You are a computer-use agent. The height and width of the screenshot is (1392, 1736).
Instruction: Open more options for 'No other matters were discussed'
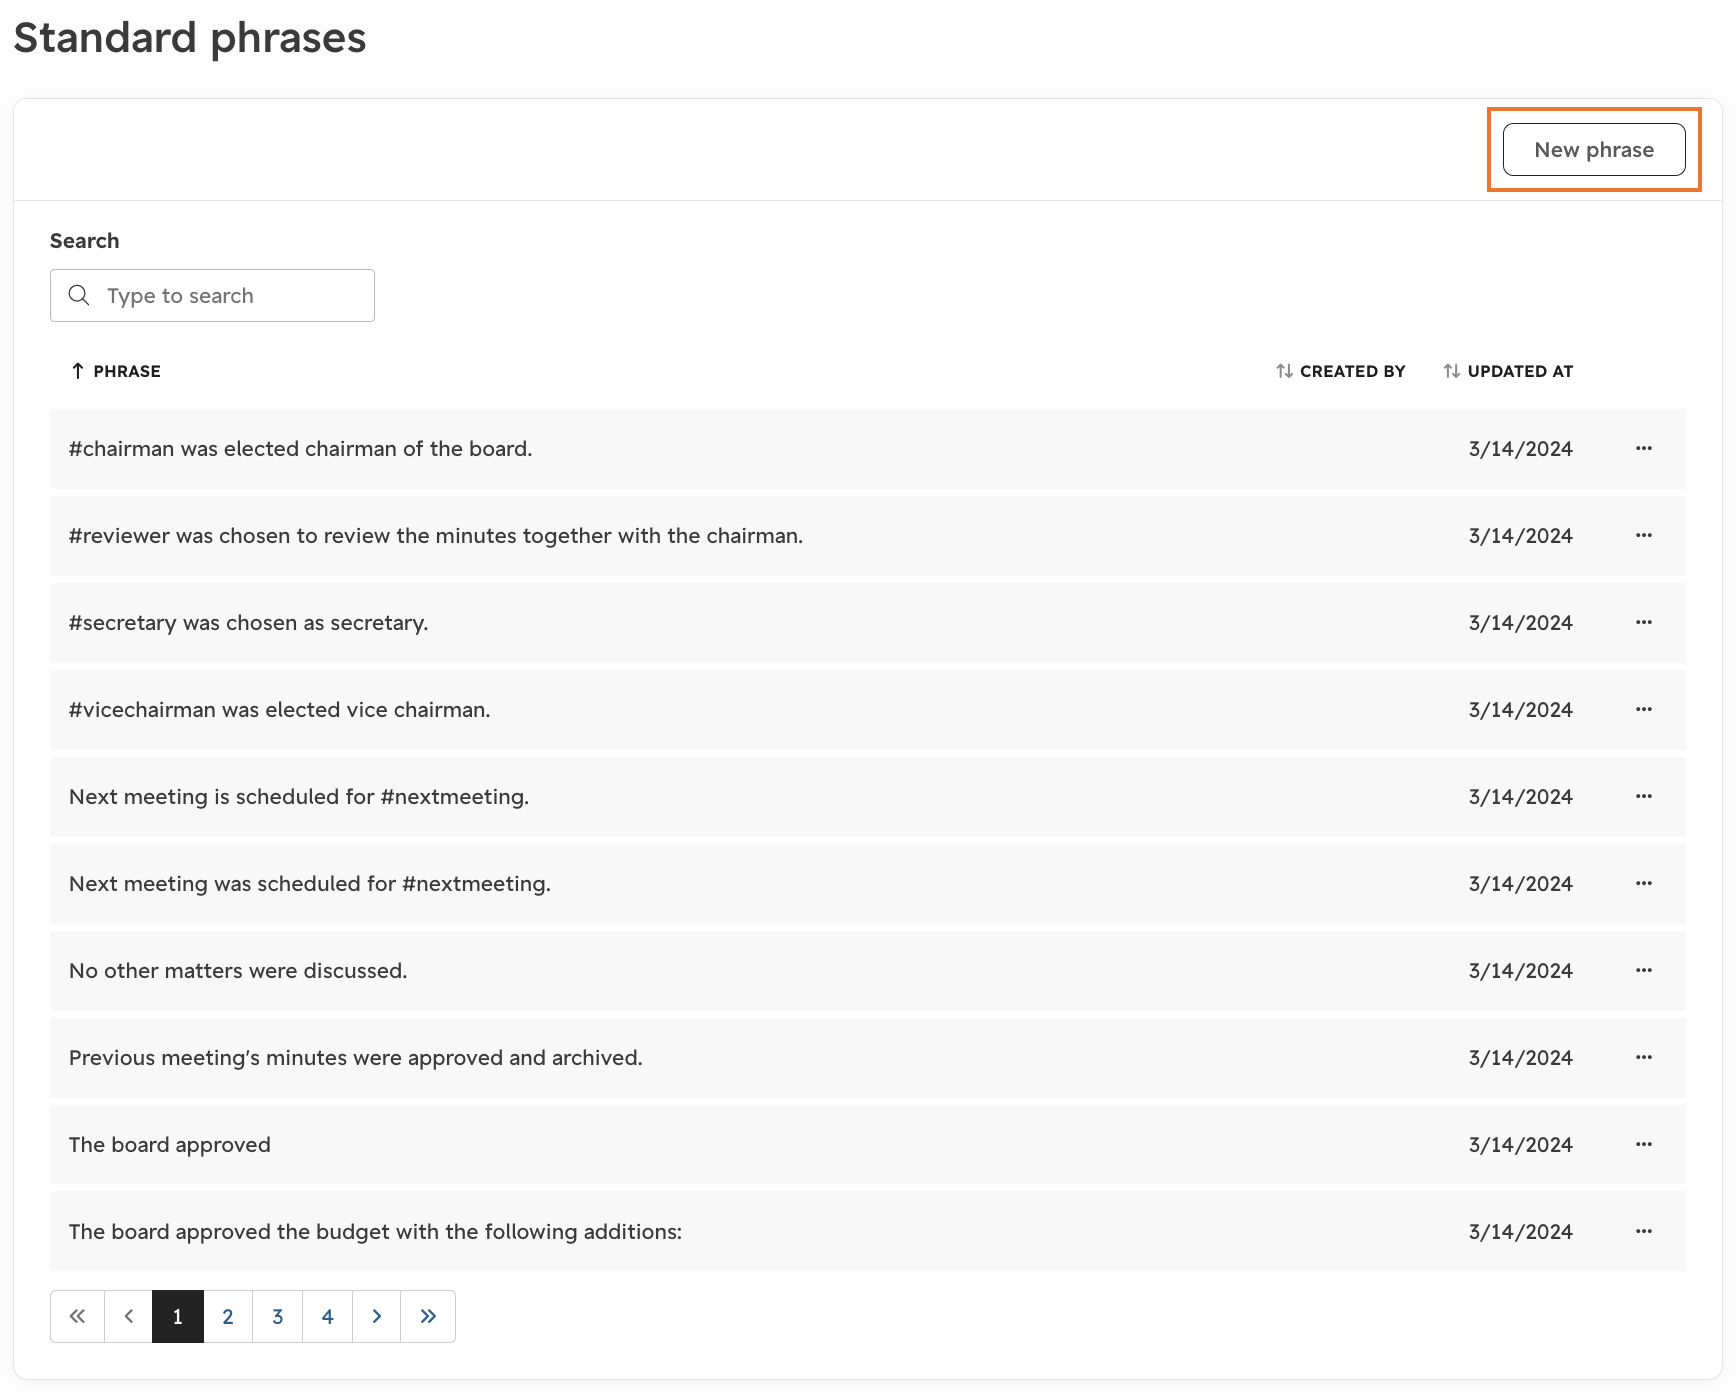click(1643, 971)
